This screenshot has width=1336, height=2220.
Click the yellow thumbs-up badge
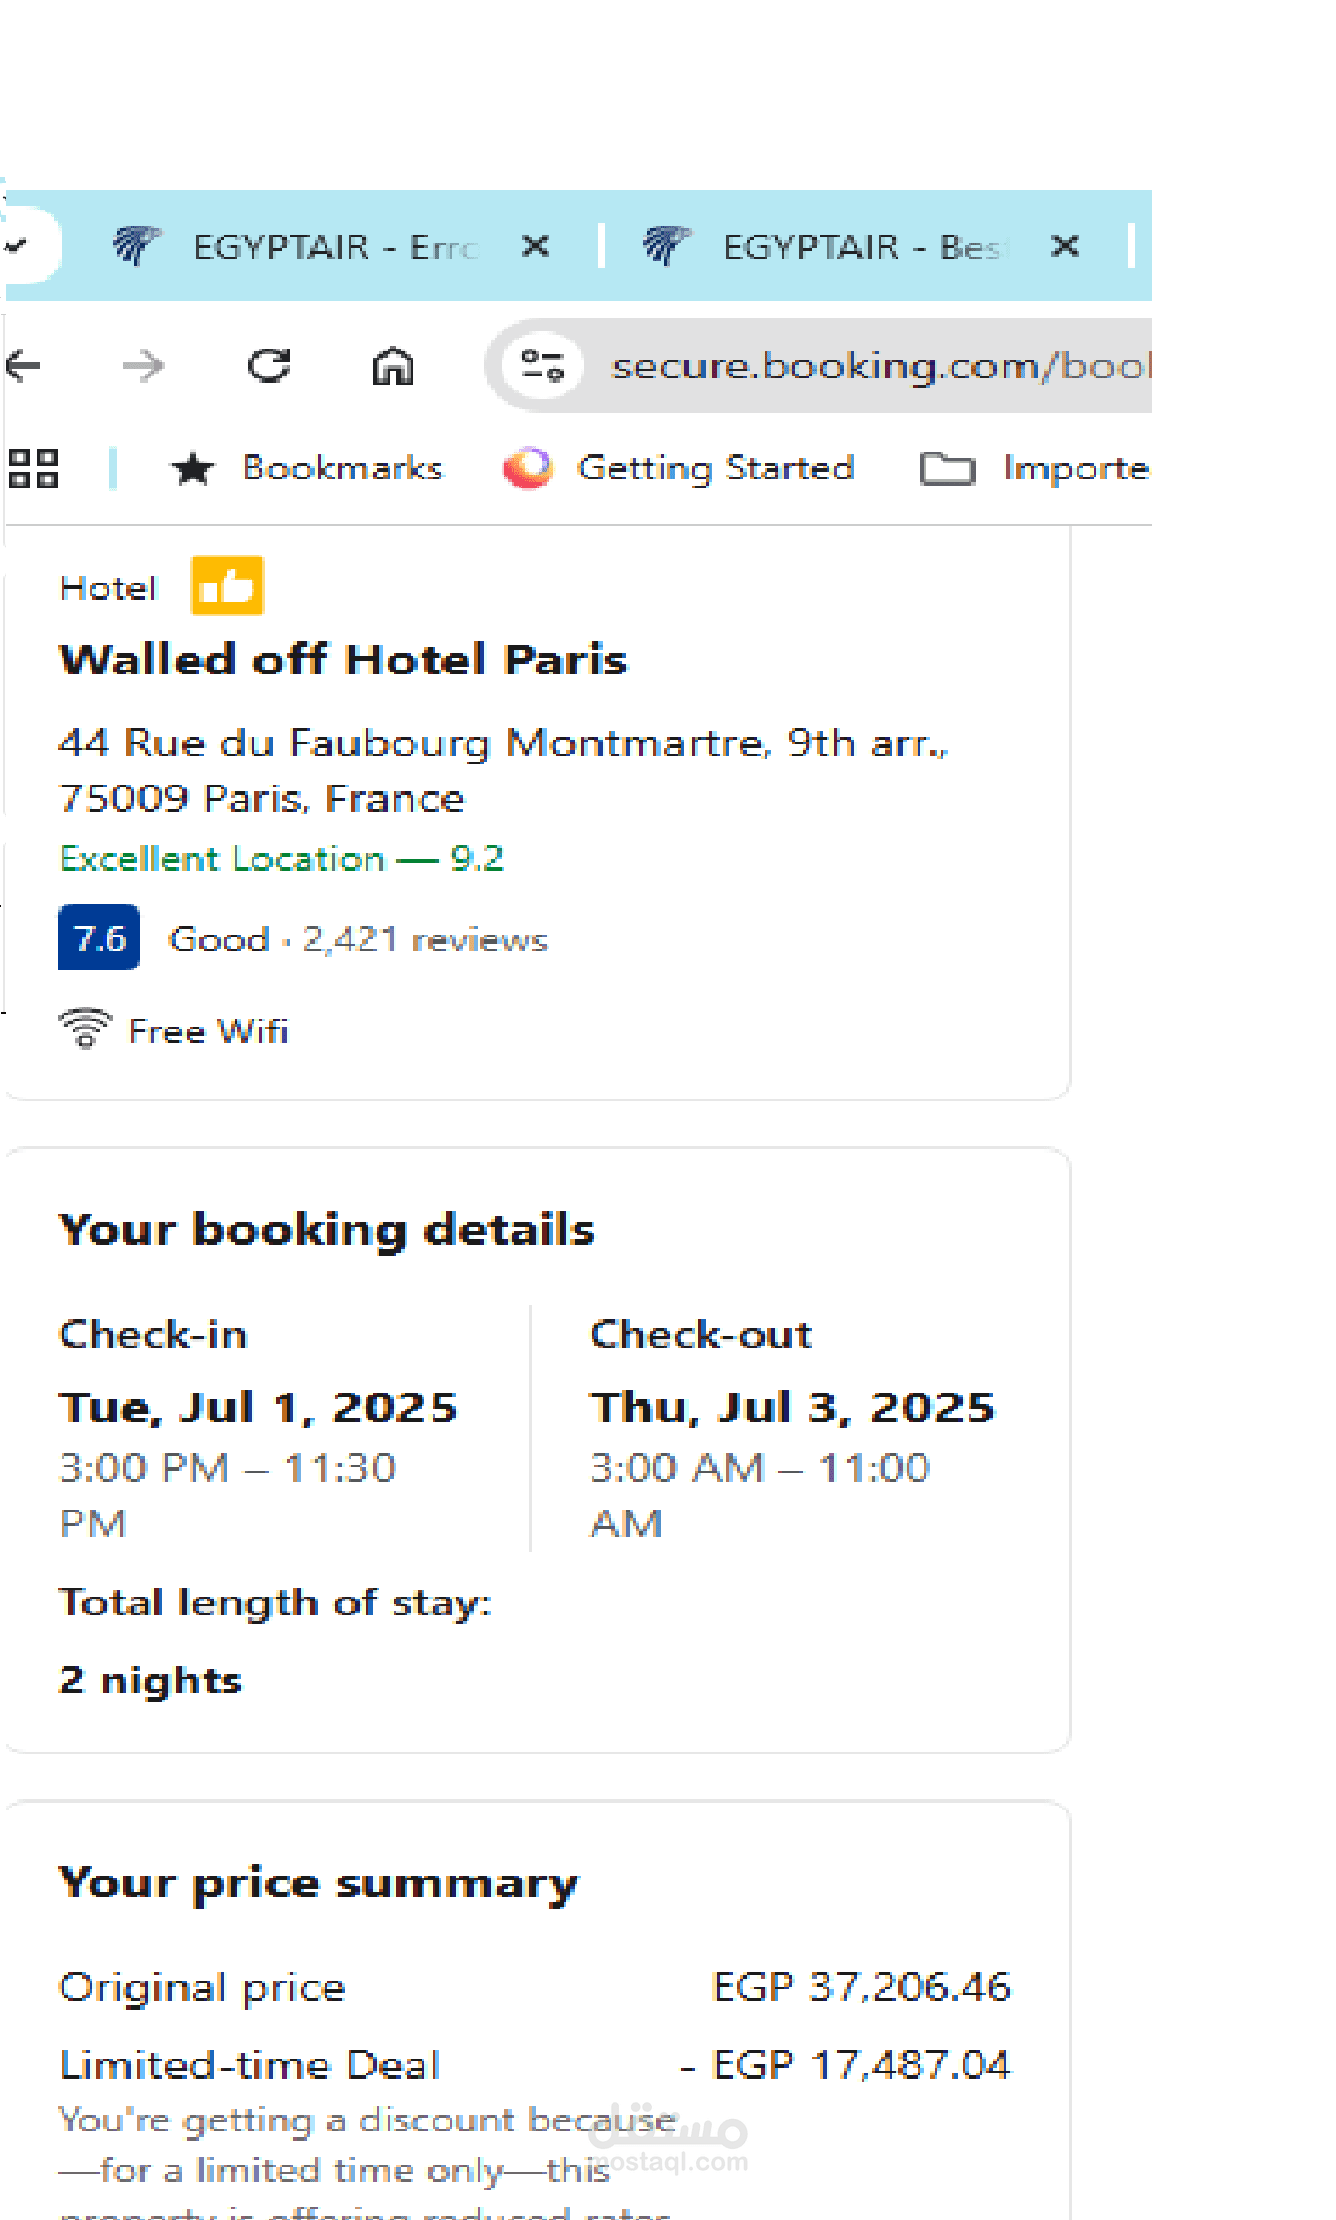pos(227,585)
